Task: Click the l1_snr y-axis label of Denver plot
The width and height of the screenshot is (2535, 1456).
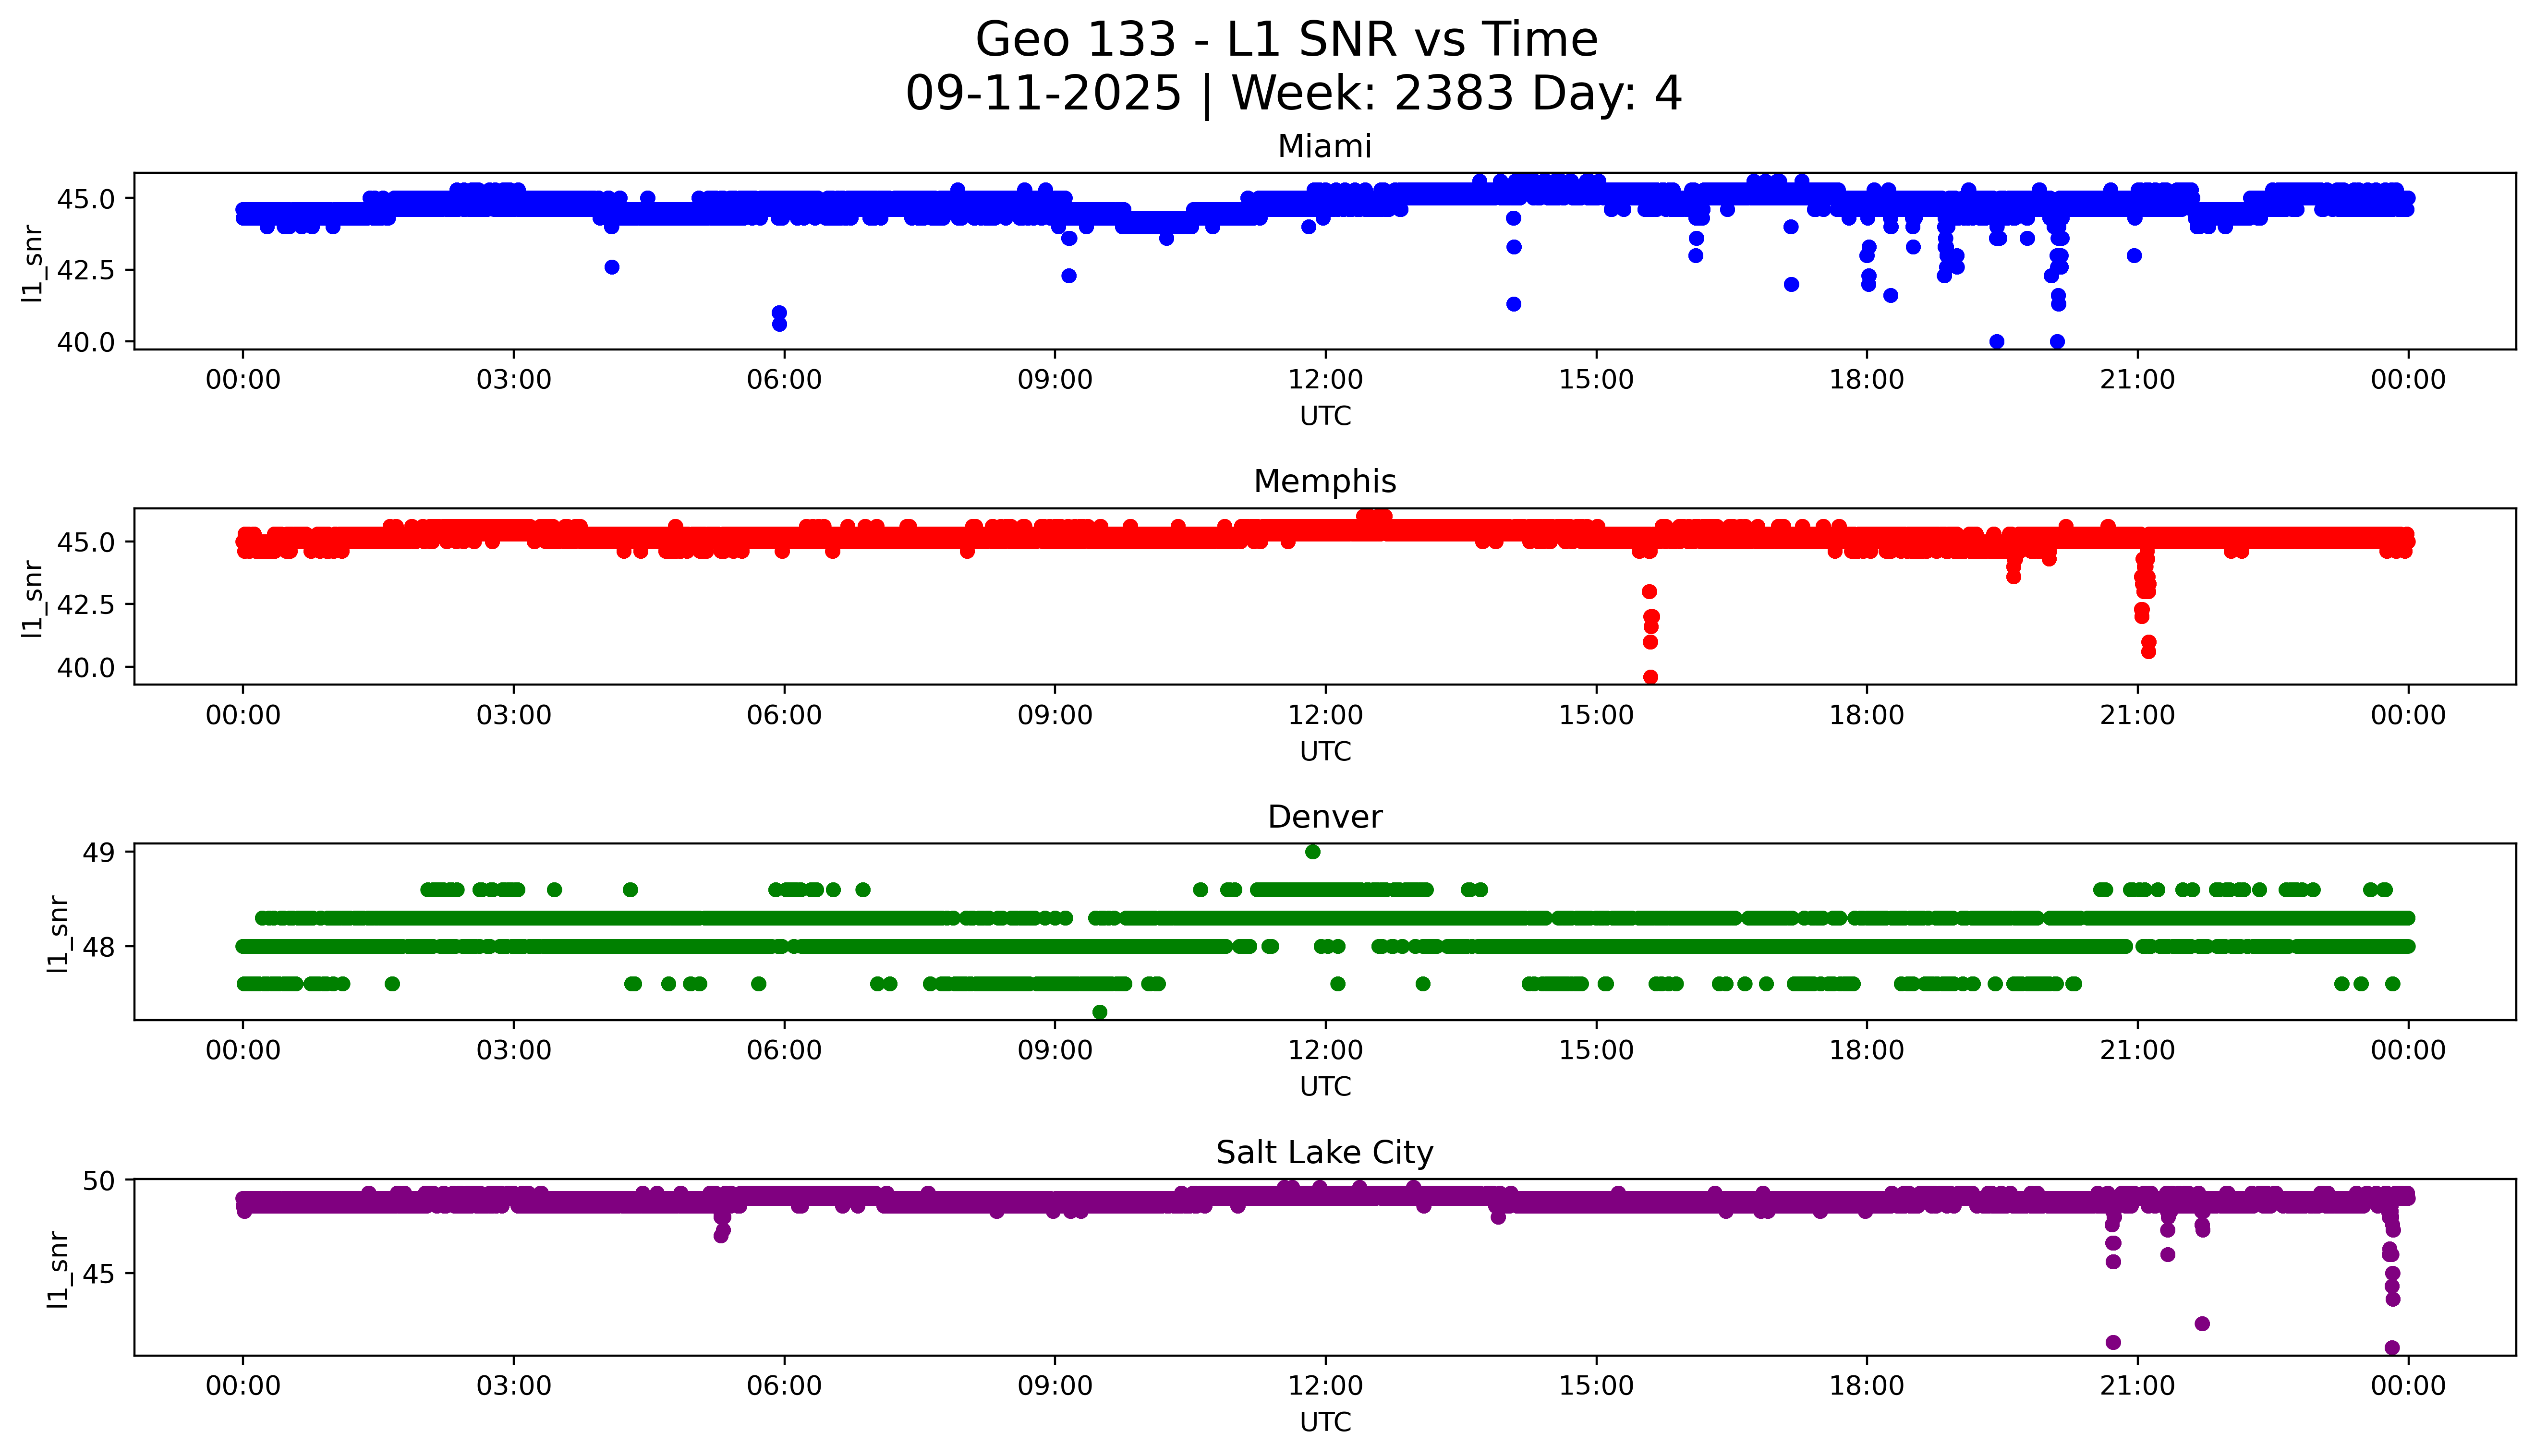Action: pyautogui.click(x=58, y=934)
